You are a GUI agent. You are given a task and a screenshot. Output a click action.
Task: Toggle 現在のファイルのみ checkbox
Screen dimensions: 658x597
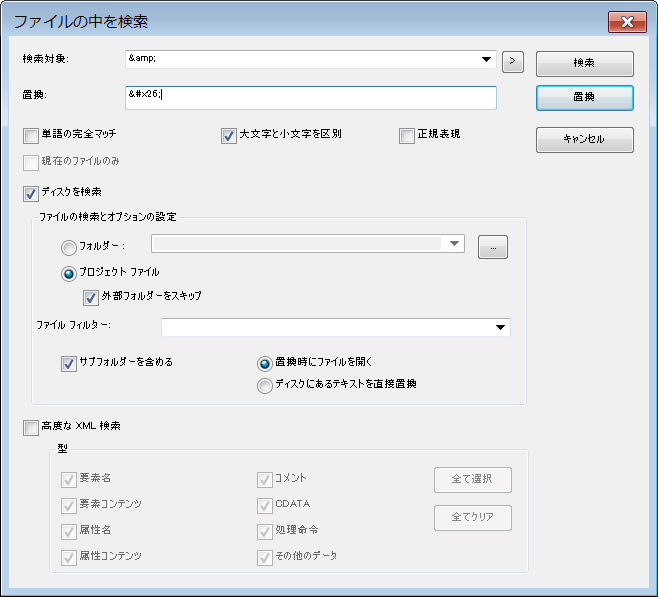tap(31, 163)
